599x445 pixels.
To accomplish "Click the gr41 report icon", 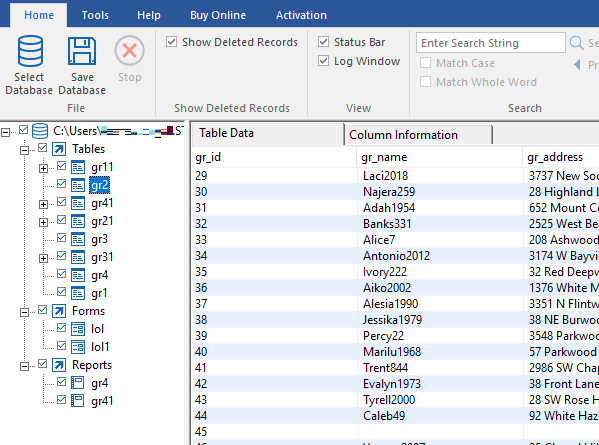I will 78,401.
